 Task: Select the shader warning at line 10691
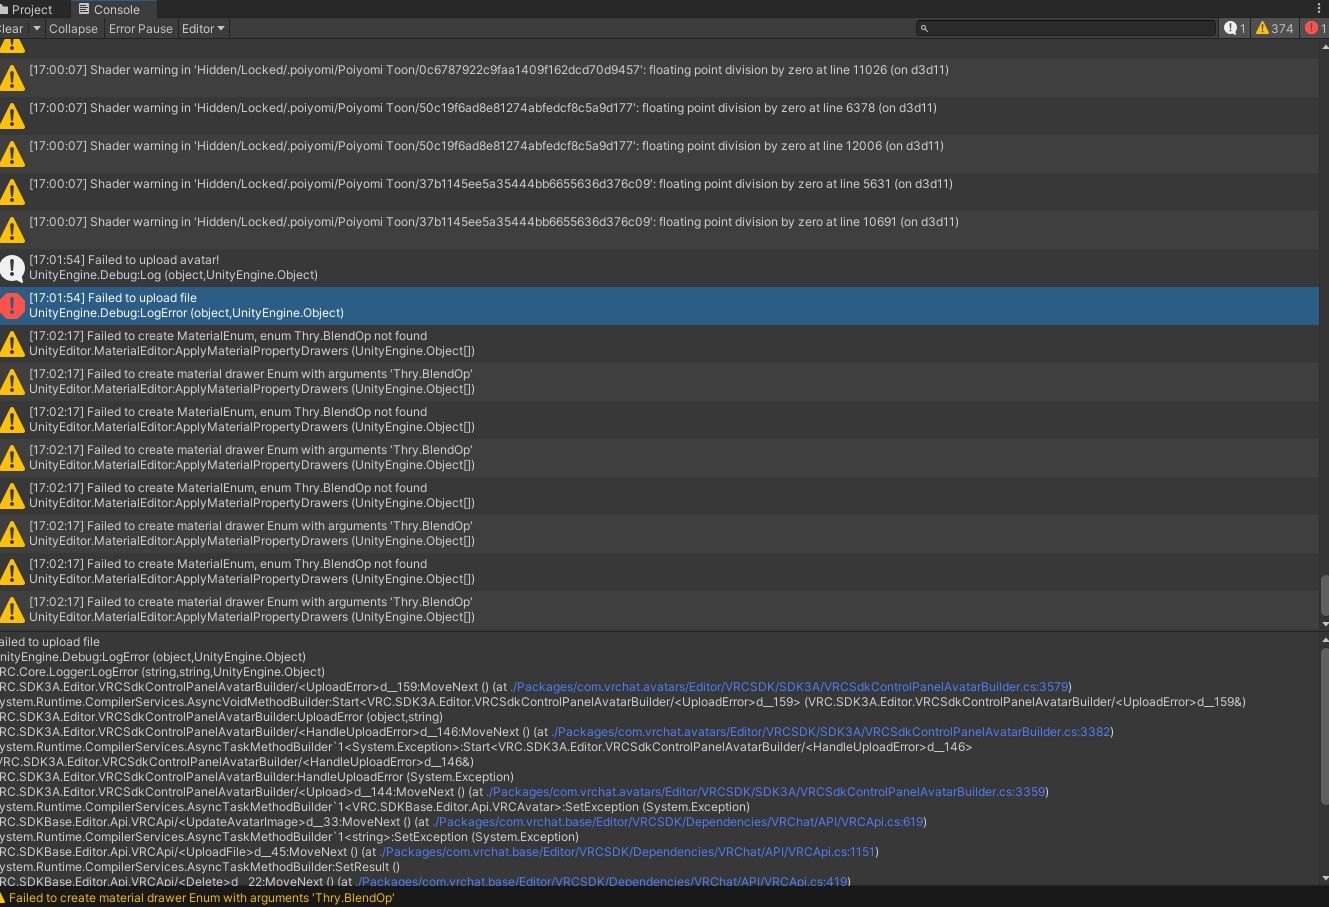[x=659, y=229]
